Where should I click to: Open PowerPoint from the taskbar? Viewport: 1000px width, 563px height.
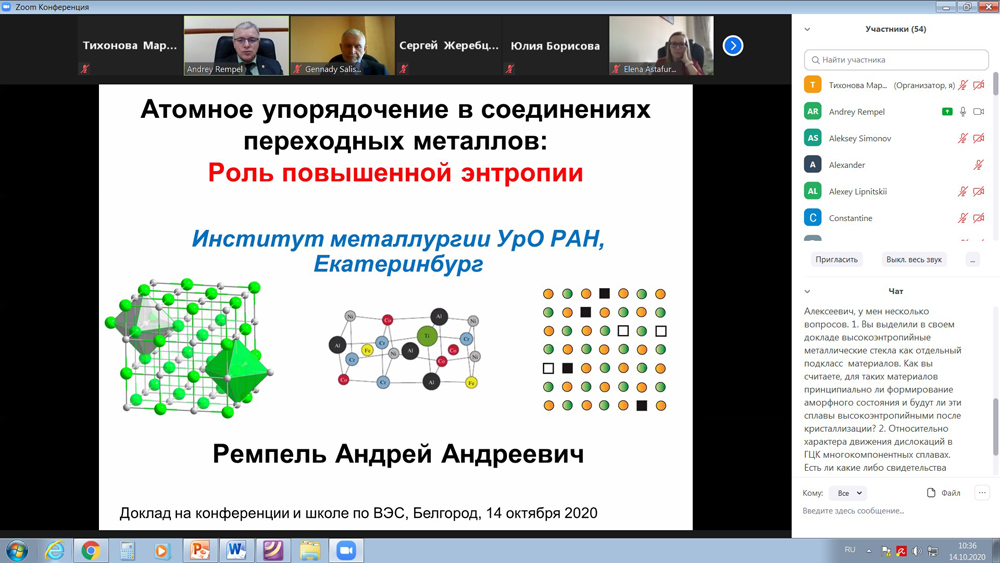tap(200, 550)
